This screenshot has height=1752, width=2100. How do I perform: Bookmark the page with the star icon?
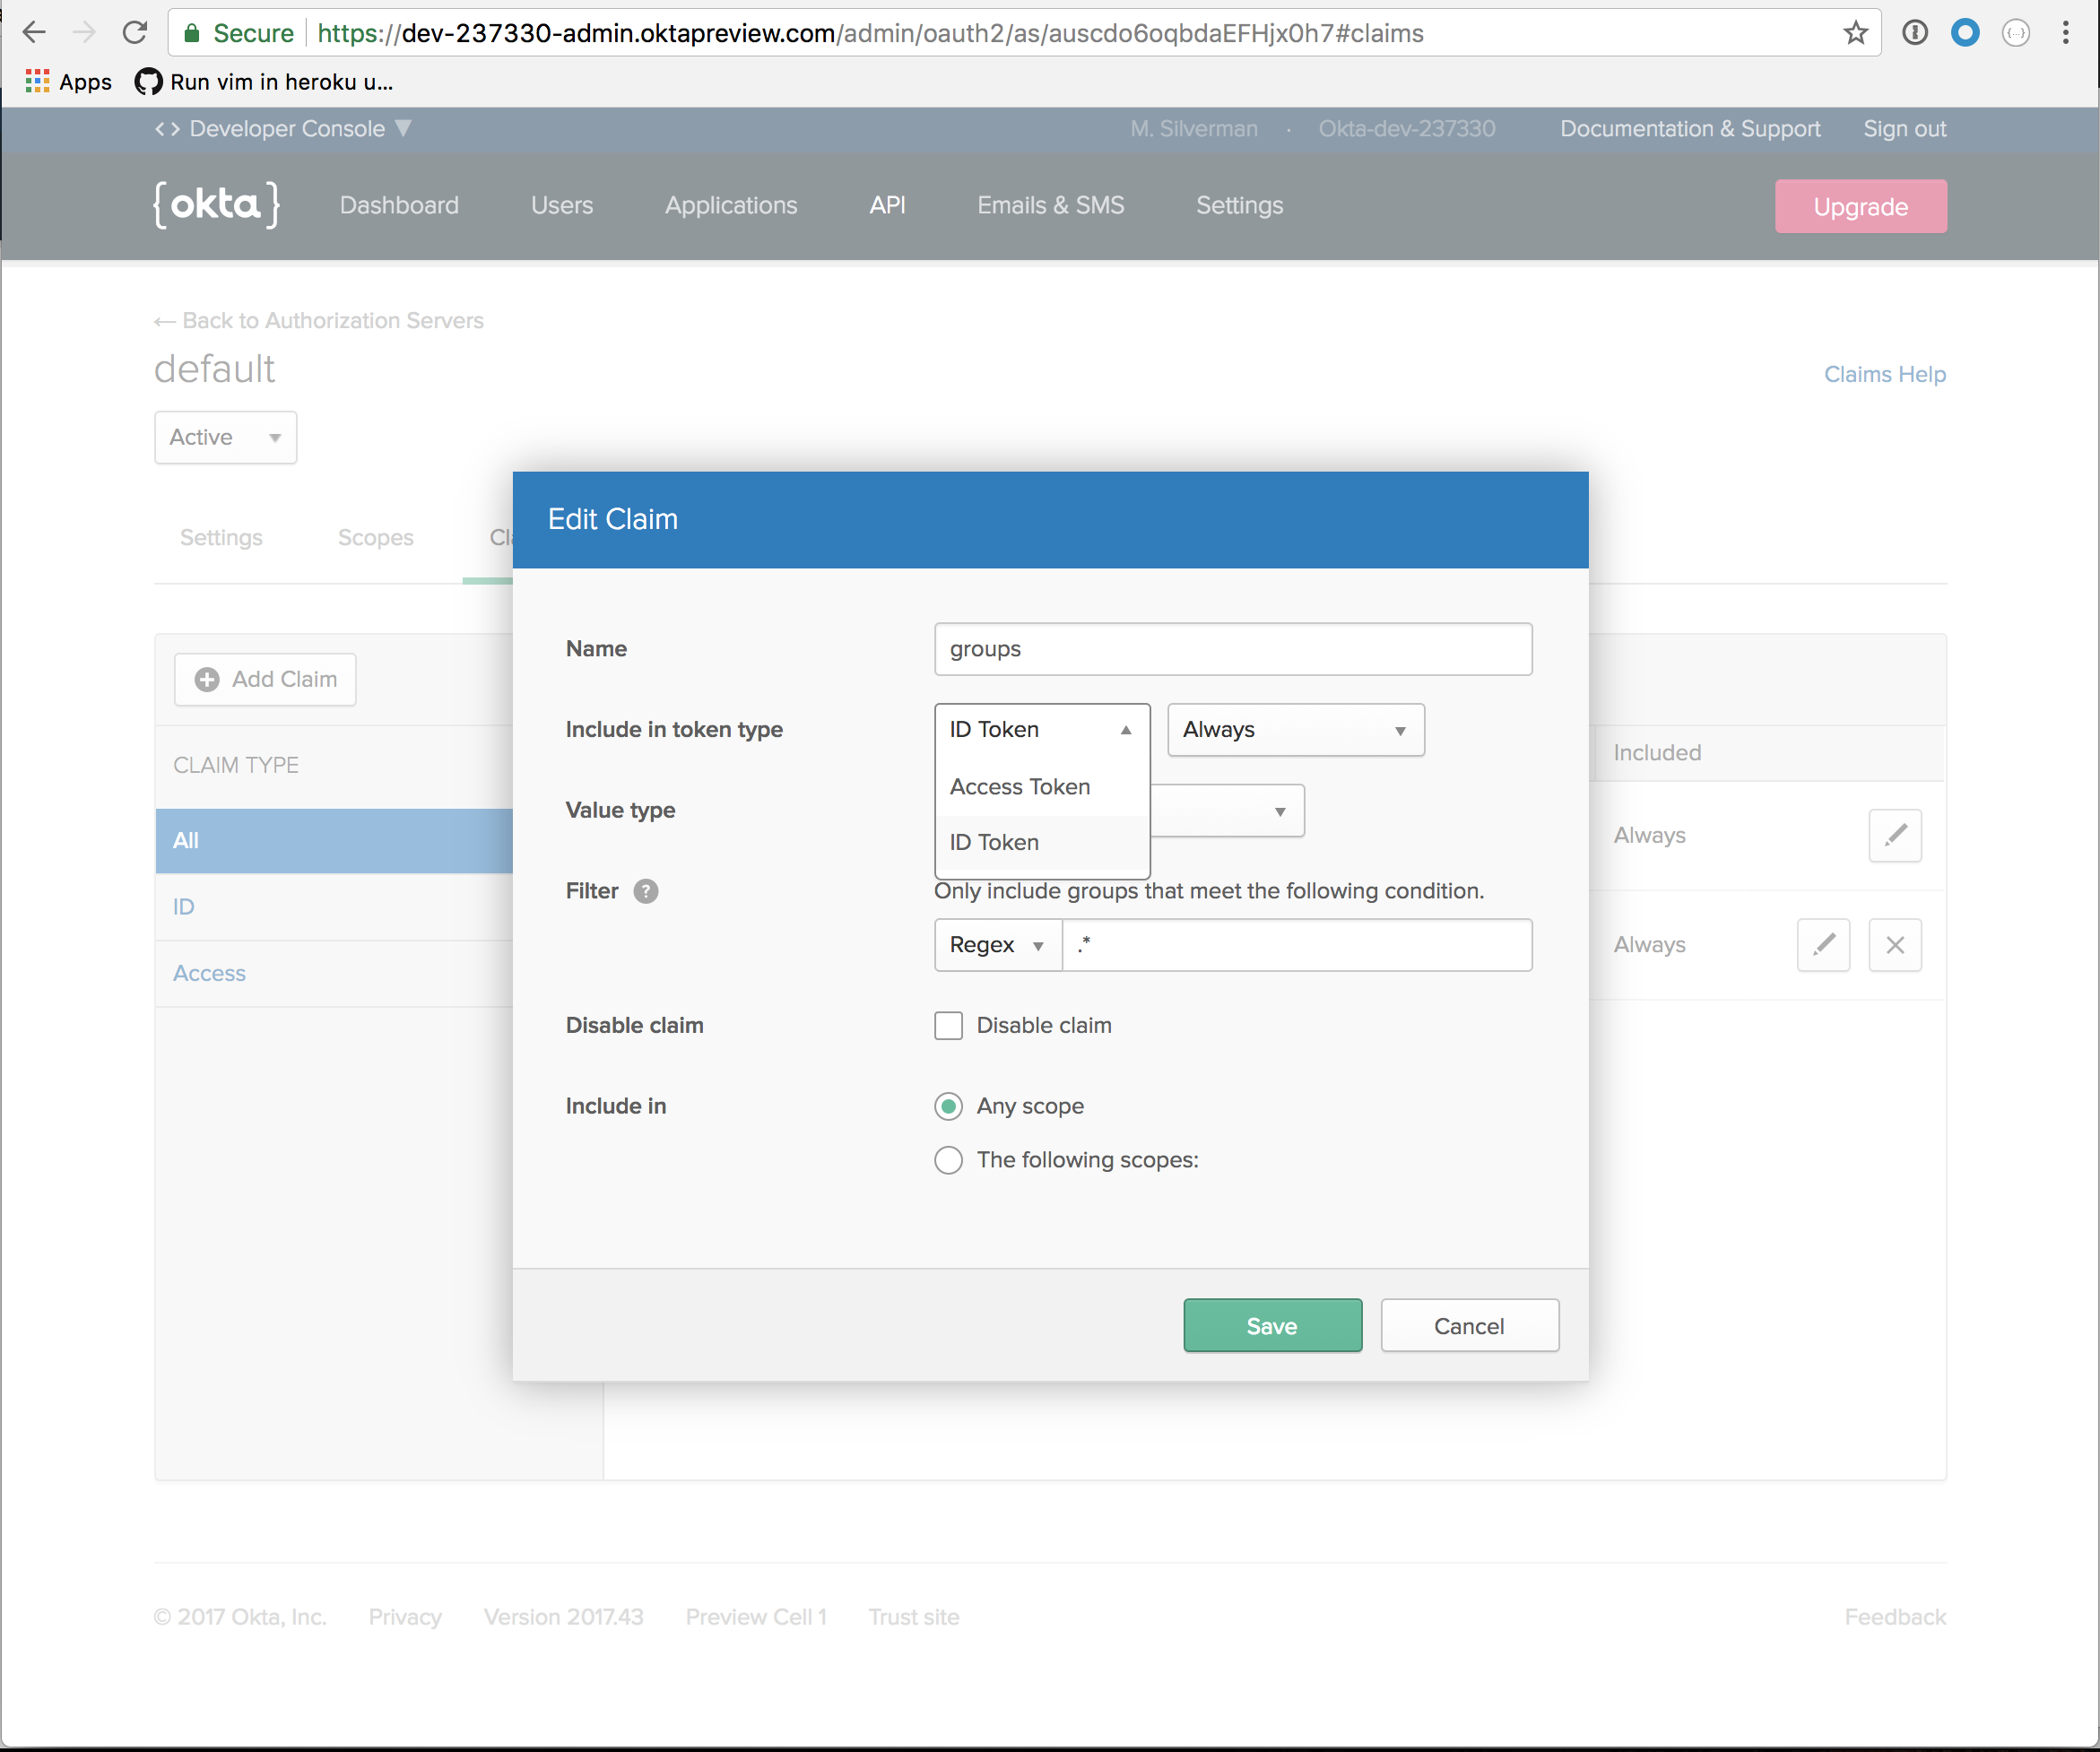pyautogui.click(x=1855, y=33)
